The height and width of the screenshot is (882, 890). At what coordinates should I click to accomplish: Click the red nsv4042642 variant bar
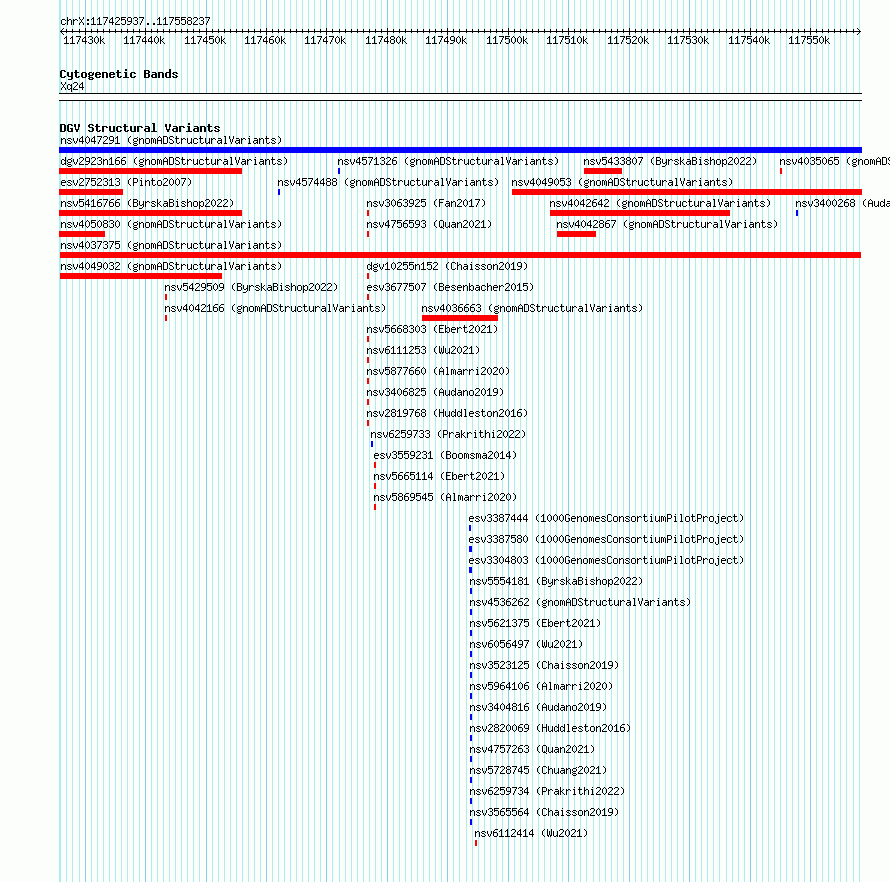(640, 213)
